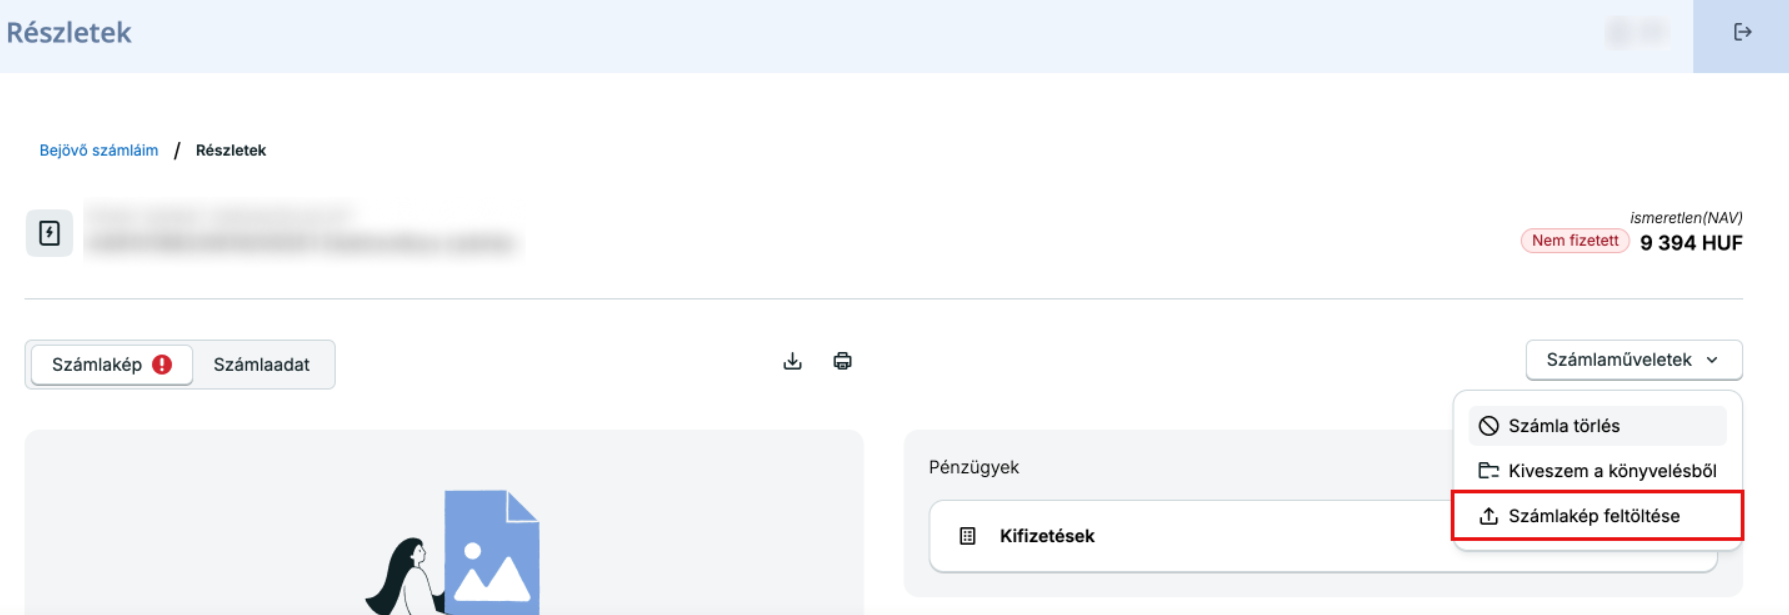1789x615 pixels.
Task: Click the chevron on the Számlaműveletek button
Action: (1712, 360)
